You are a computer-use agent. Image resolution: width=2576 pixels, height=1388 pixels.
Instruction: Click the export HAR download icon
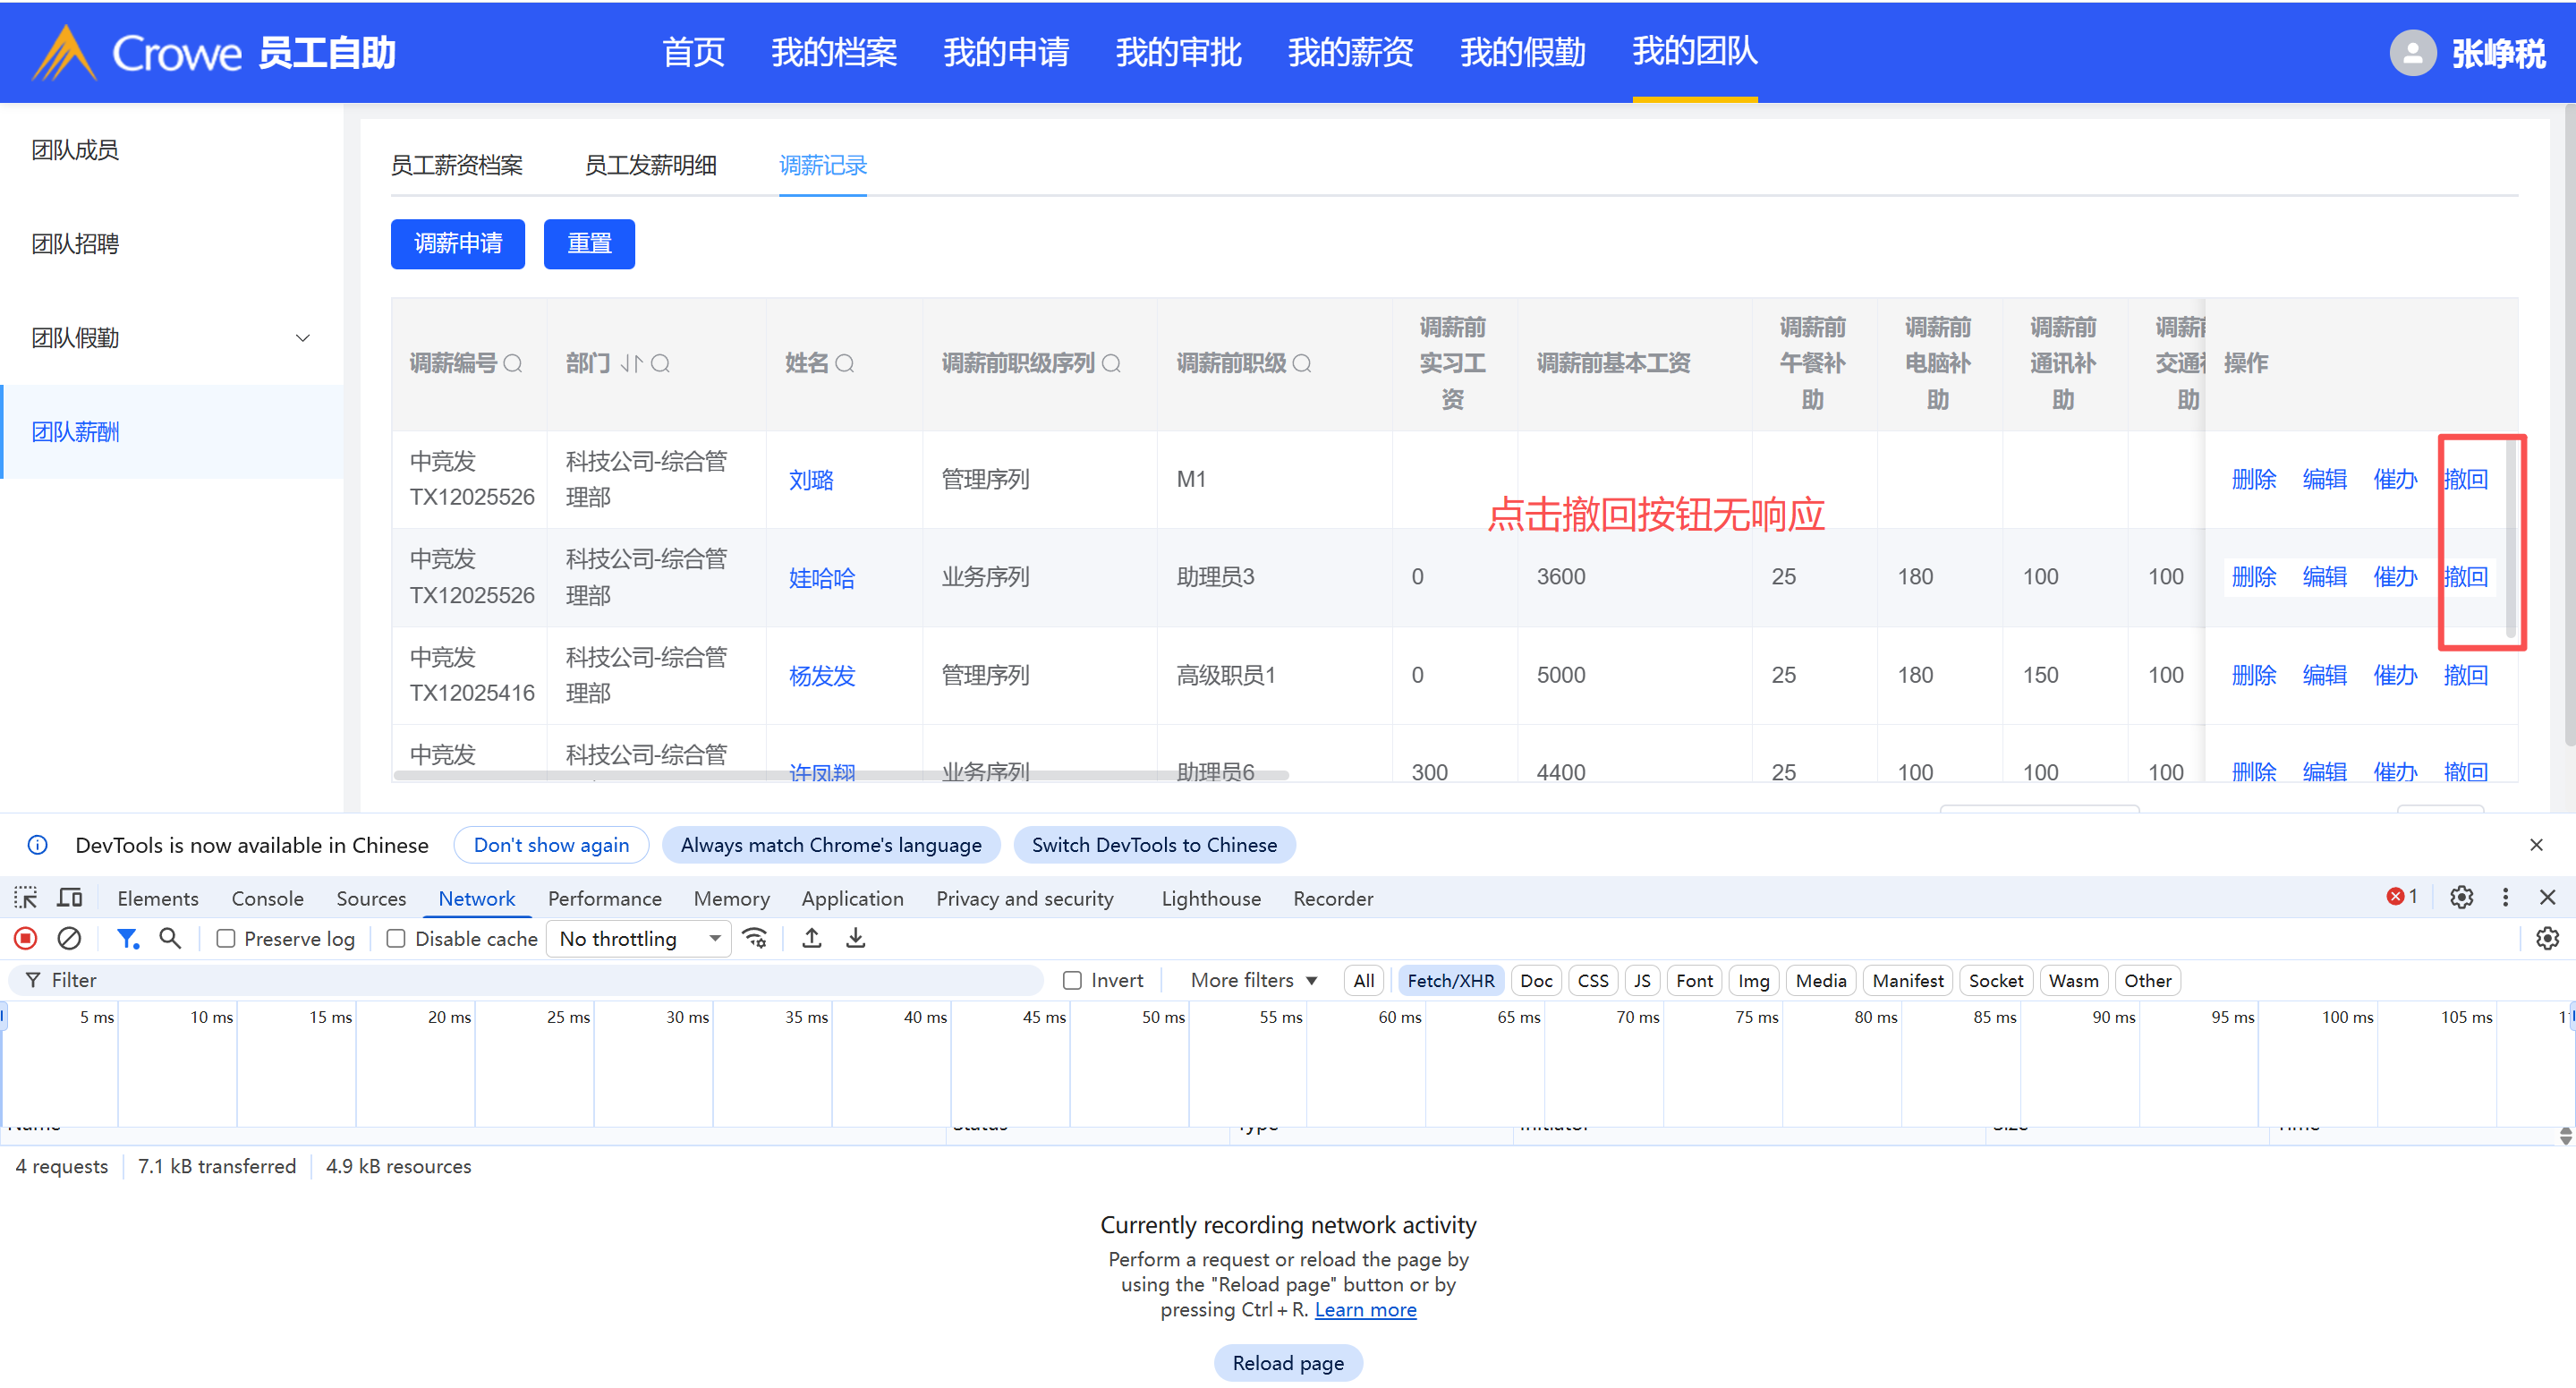click(x=856, y=938)
